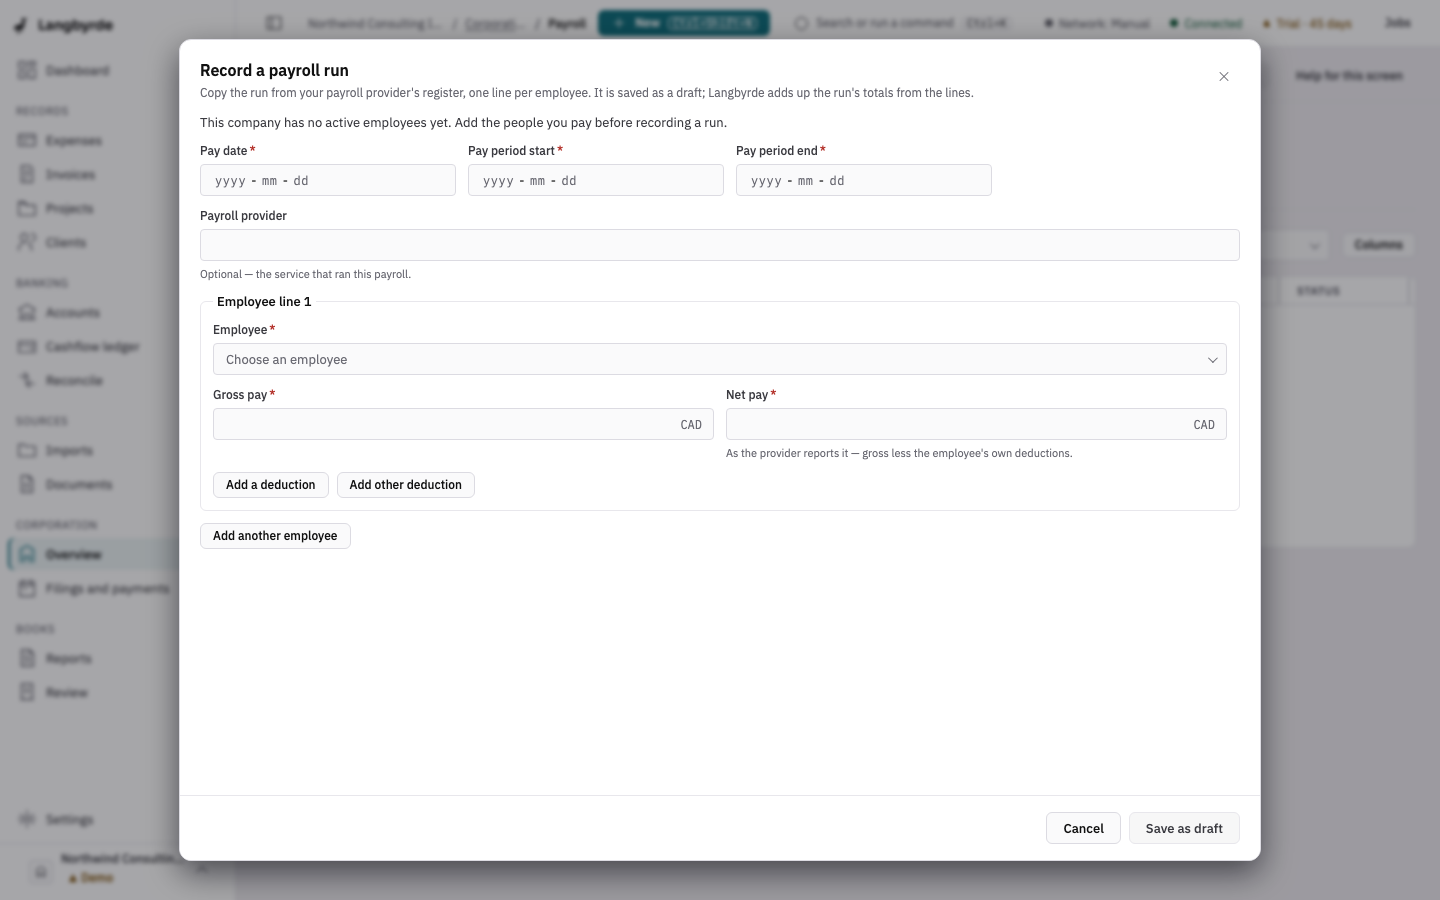Toggle the sidebar panel icon in top bar
The height and width of the screenshot is (900, 1440).
274,23
